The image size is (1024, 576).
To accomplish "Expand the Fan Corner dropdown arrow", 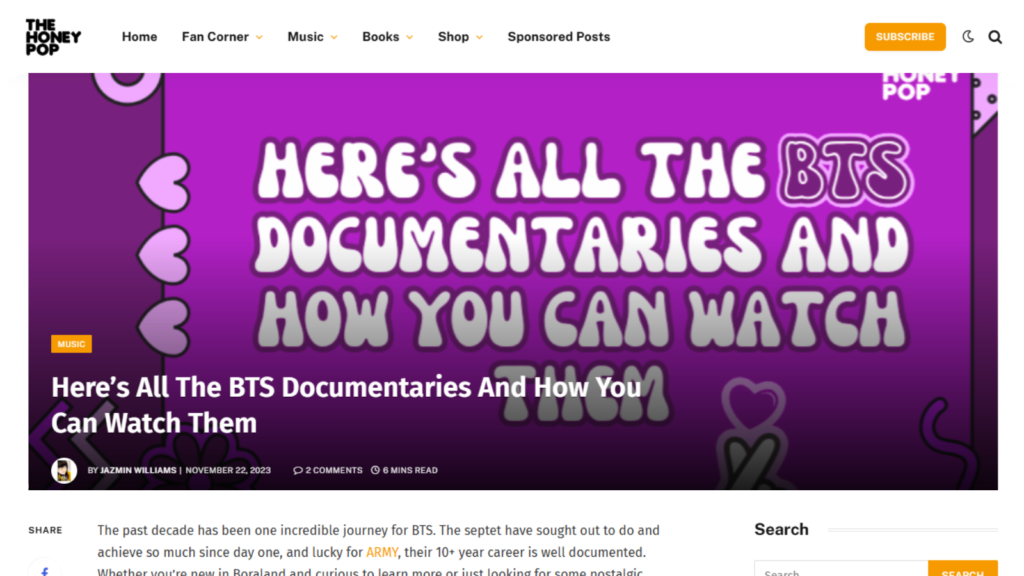I will pos(259,37).
